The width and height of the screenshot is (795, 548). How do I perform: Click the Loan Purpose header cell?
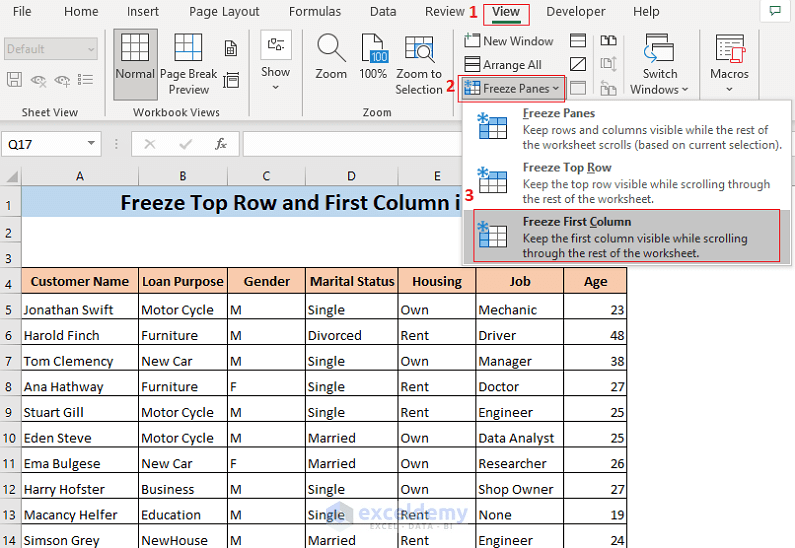pos(183,281)
